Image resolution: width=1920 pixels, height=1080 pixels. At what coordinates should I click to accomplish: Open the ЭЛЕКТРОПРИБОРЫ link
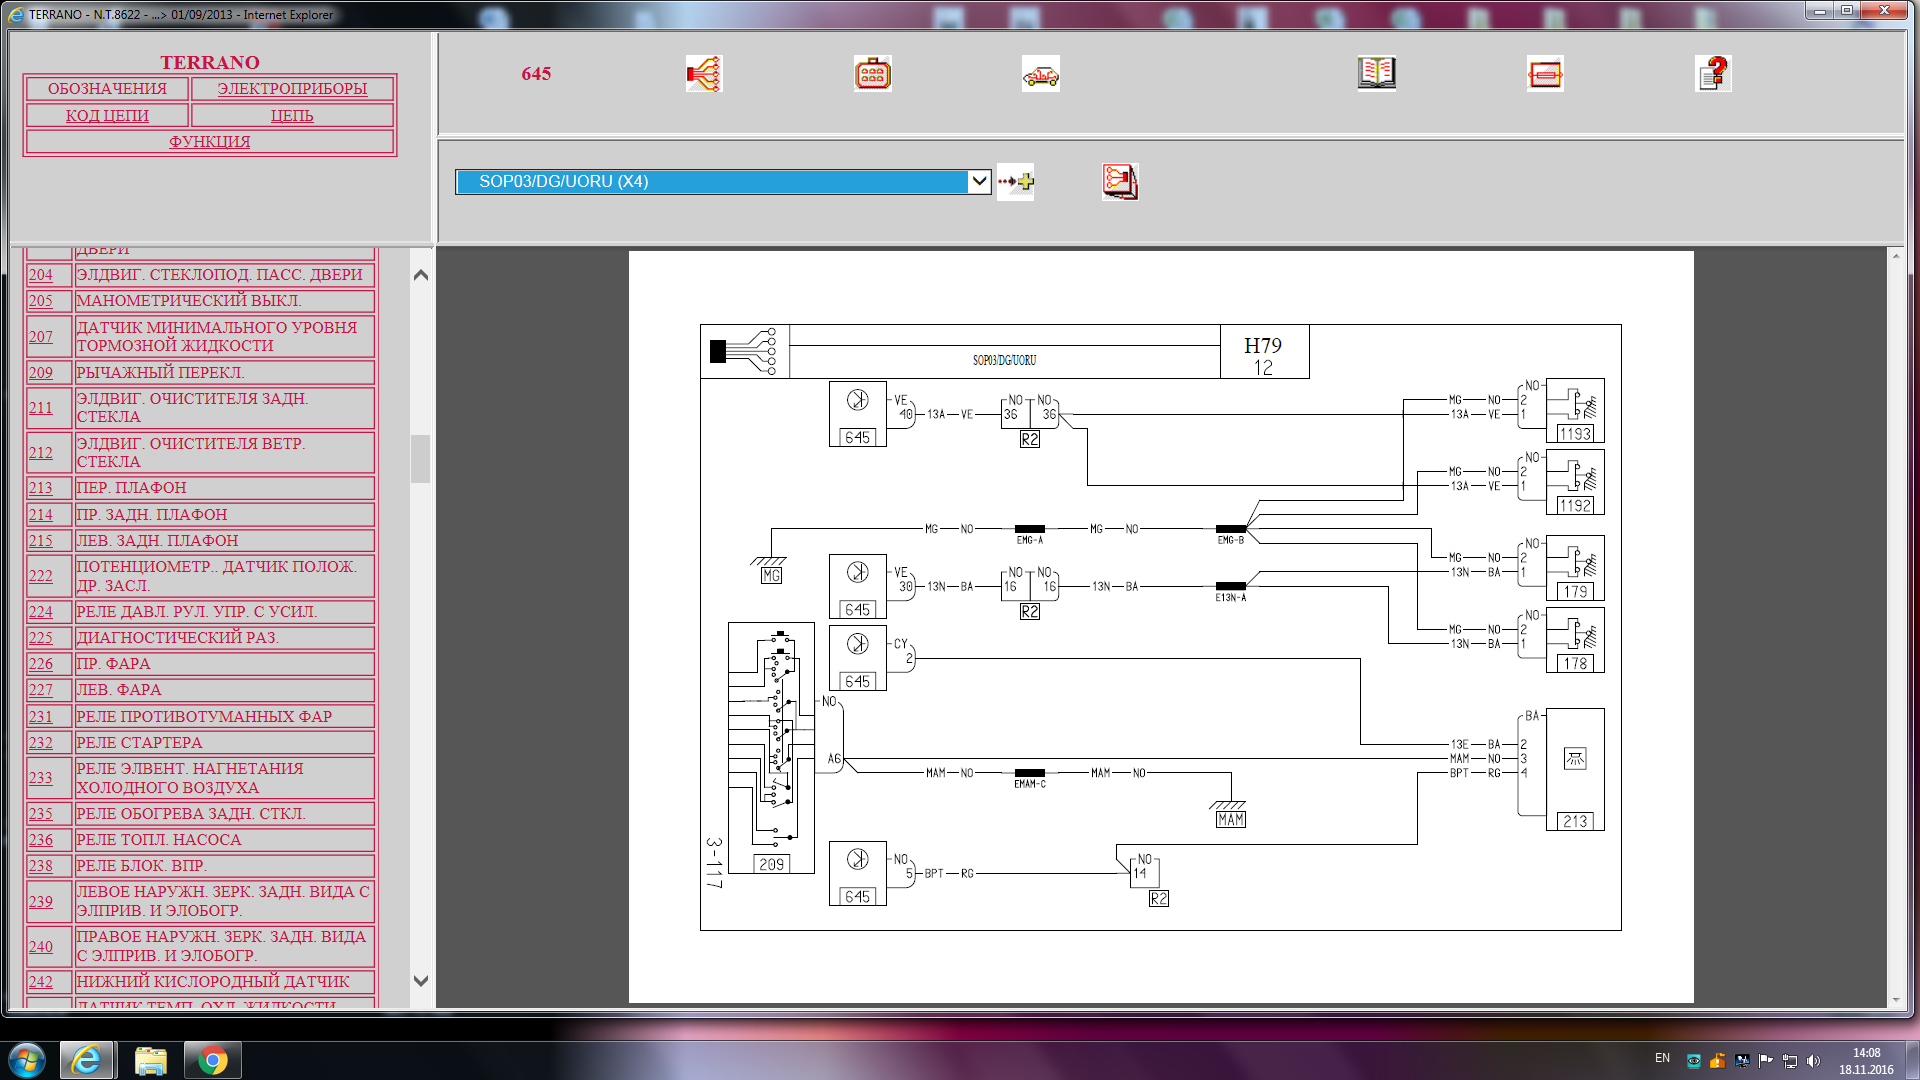point(292,88)
